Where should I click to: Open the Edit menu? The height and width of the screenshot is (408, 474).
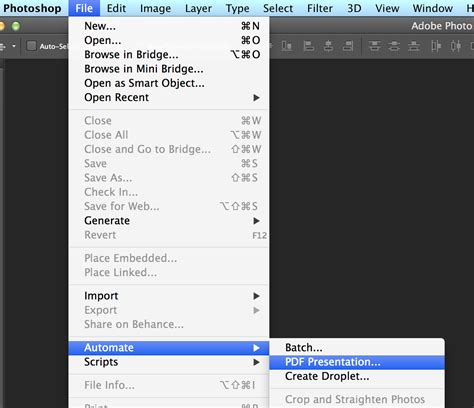[x=116, y=8]
